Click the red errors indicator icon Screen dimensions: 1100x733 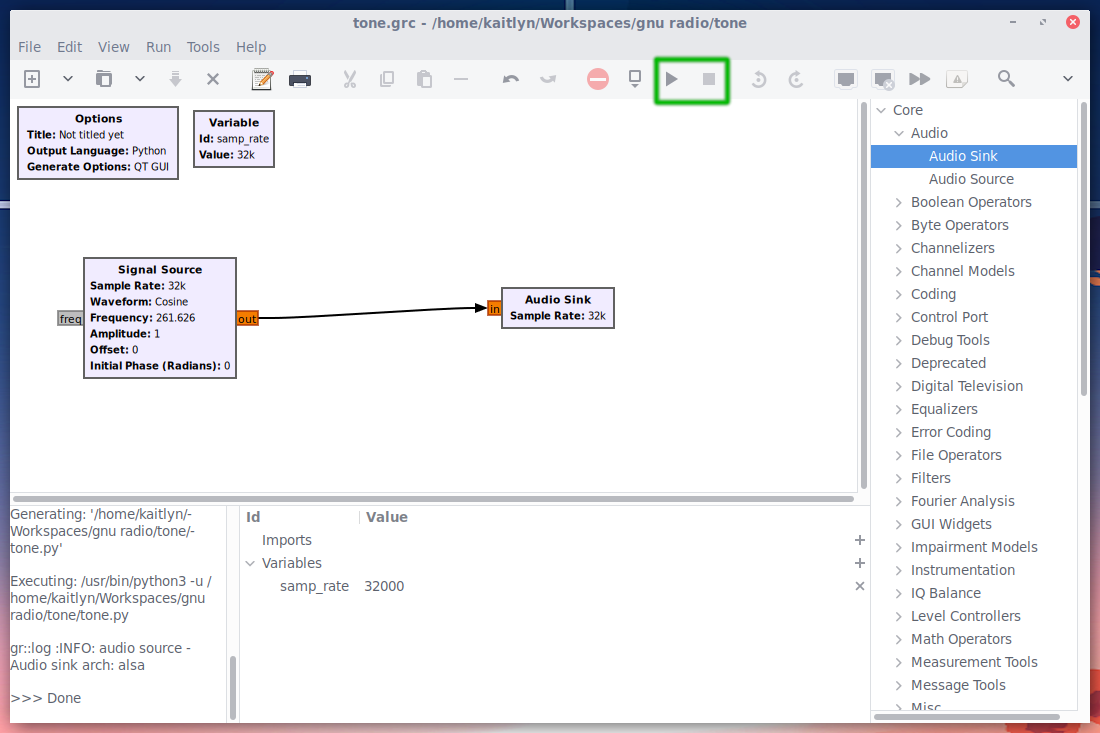tap(598, 79)
